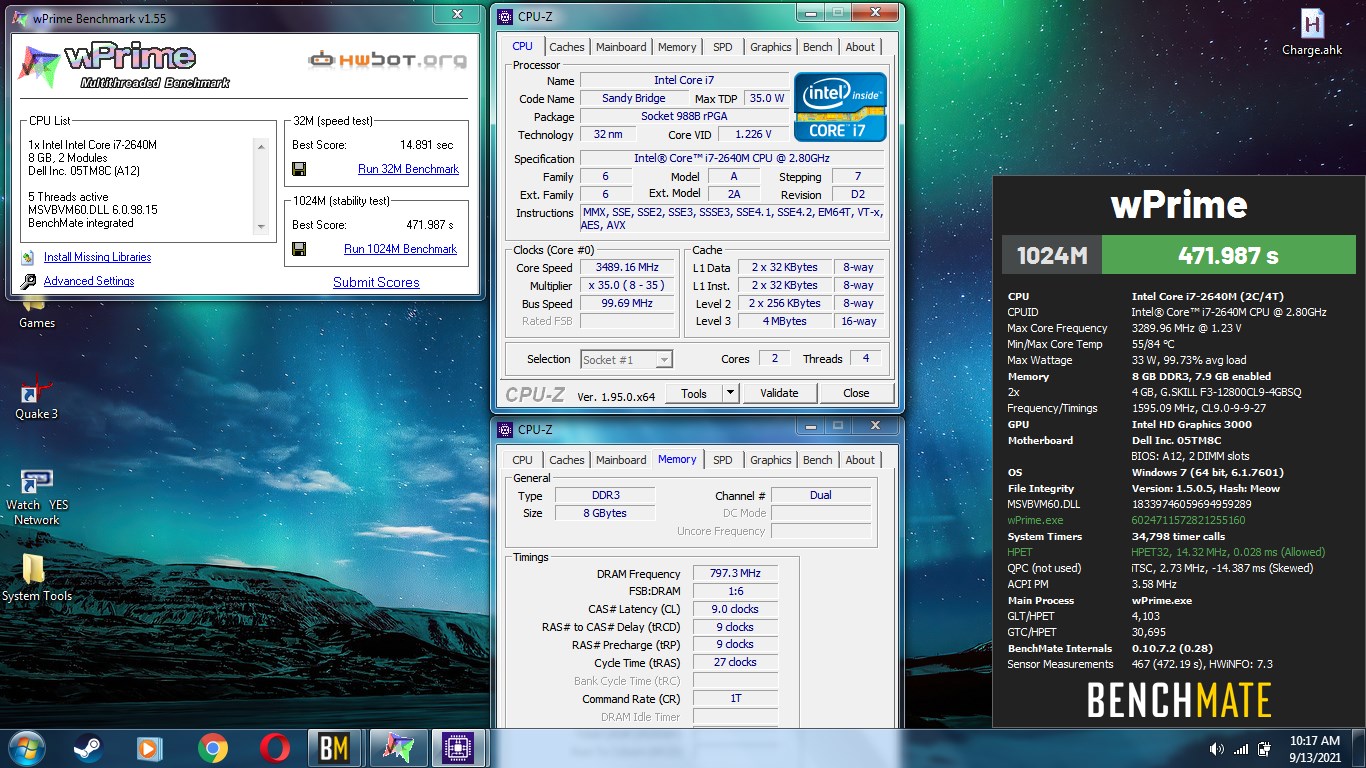This screenshot has width=1366, height=768.
Task: Click the Cycle Time value 27 clocks
Action: 735,662
